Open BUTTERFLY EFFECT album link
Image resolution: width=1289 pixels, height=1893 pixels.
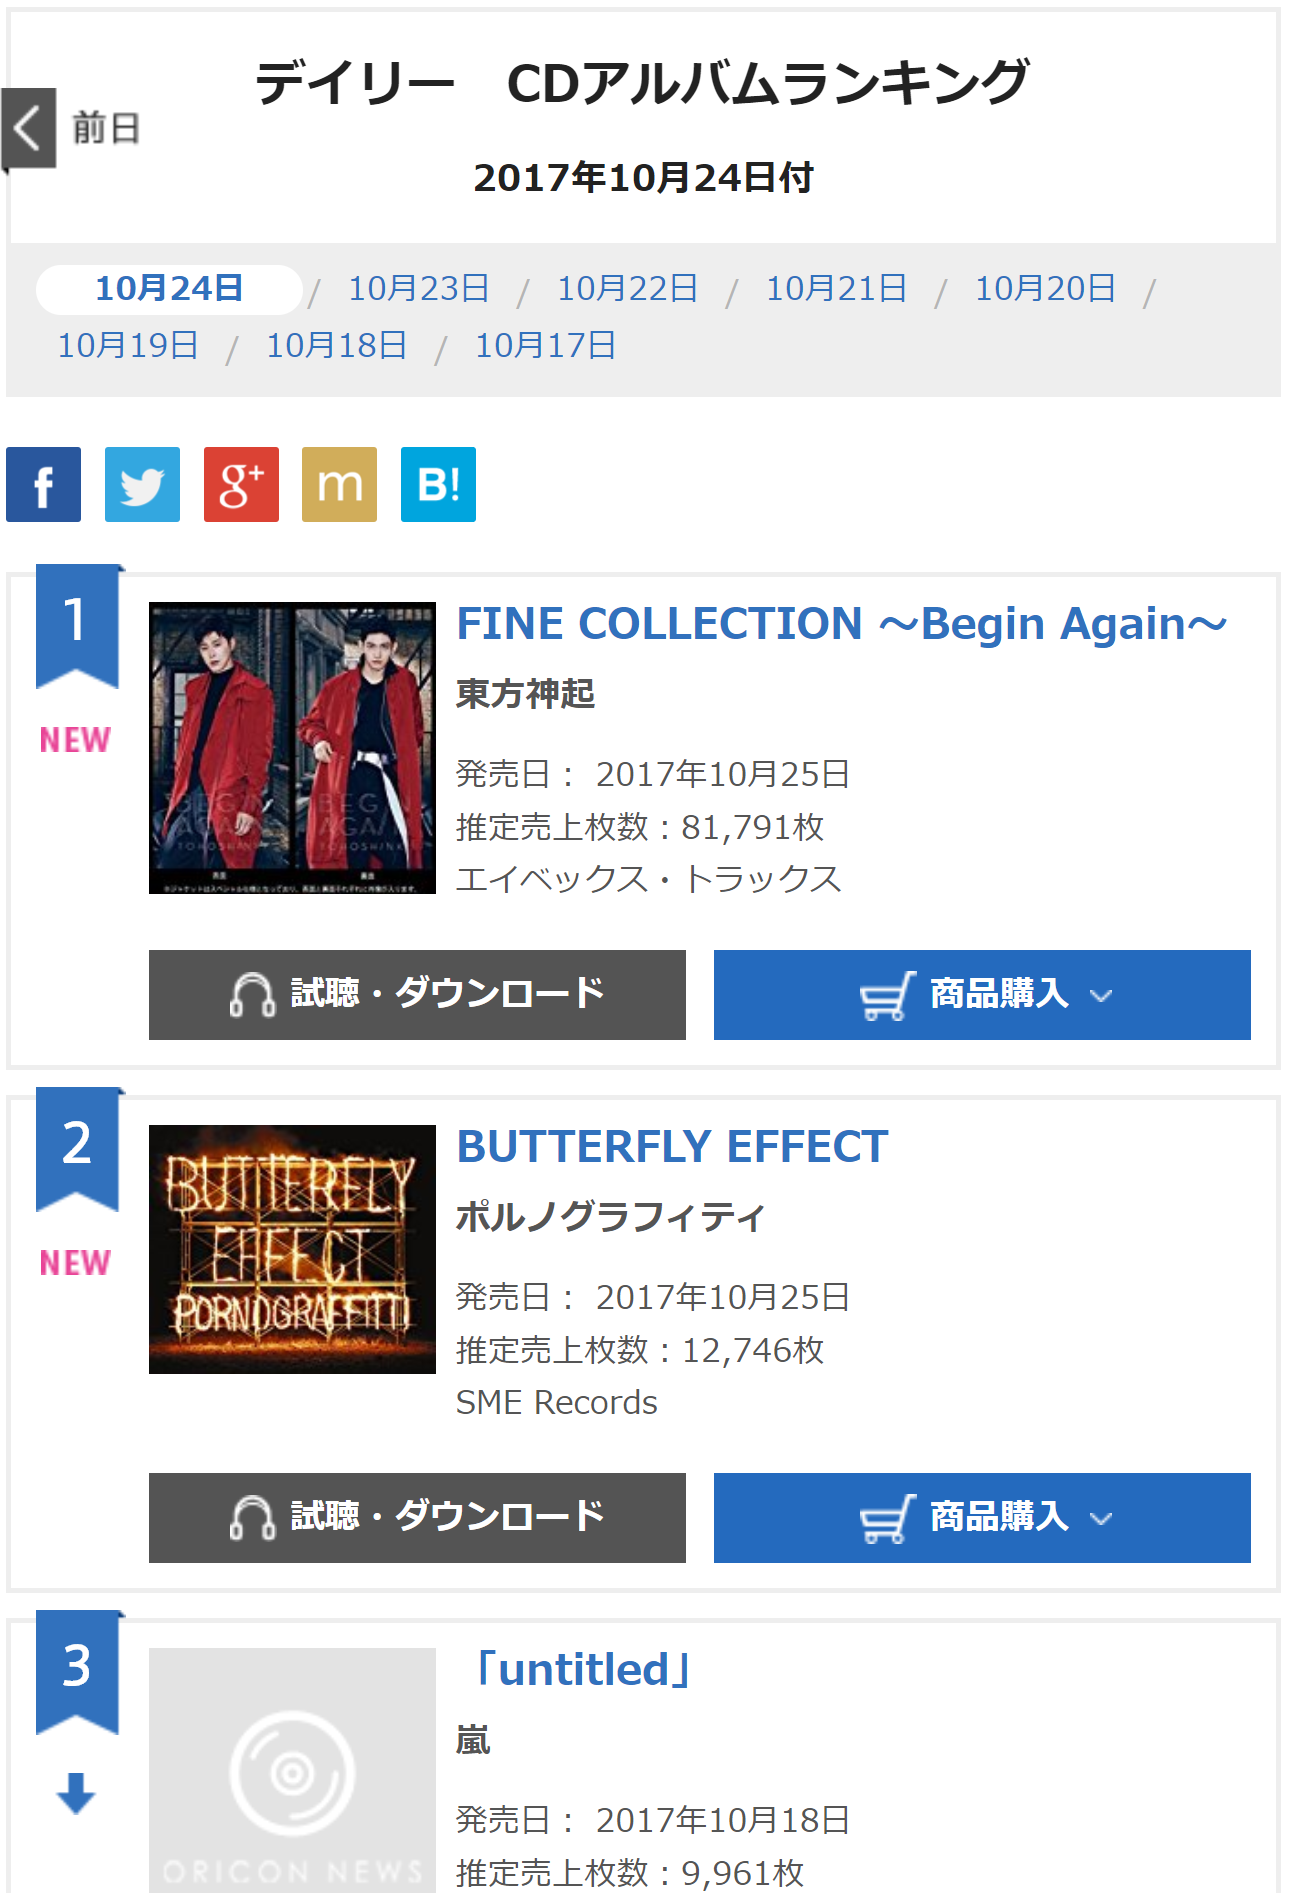pos(672,1147)
